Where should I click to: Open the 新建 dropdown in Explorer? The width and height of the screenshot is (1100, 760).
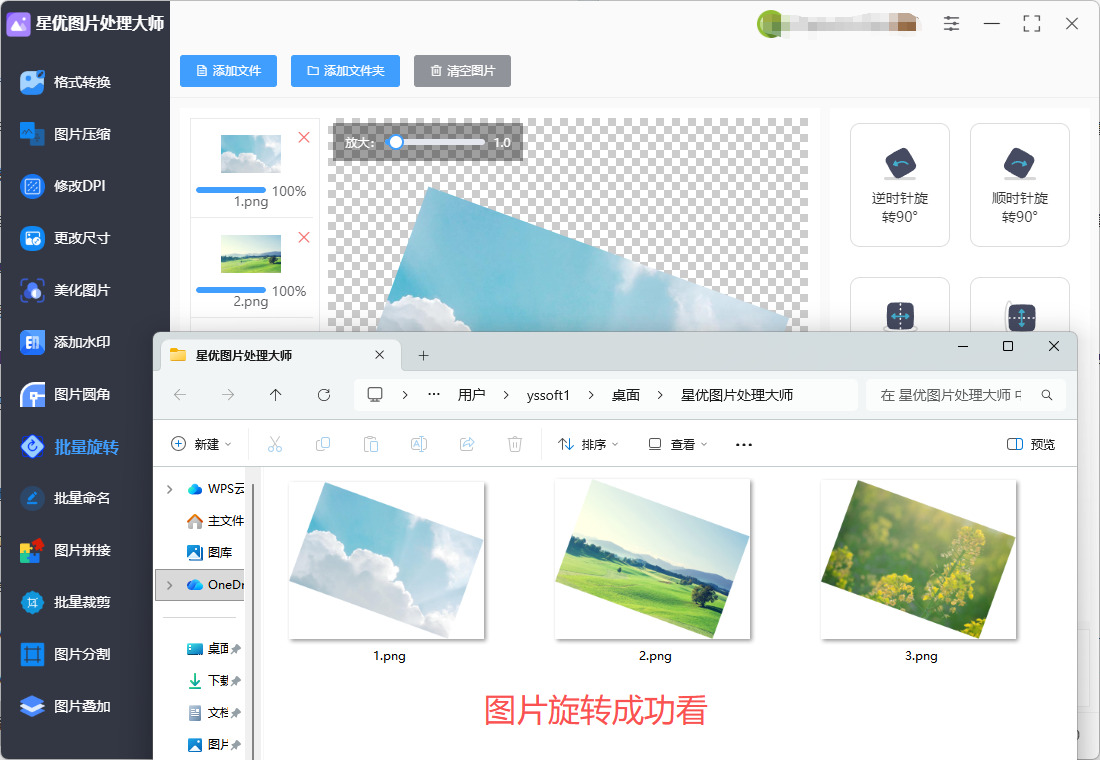pos(201,444)
